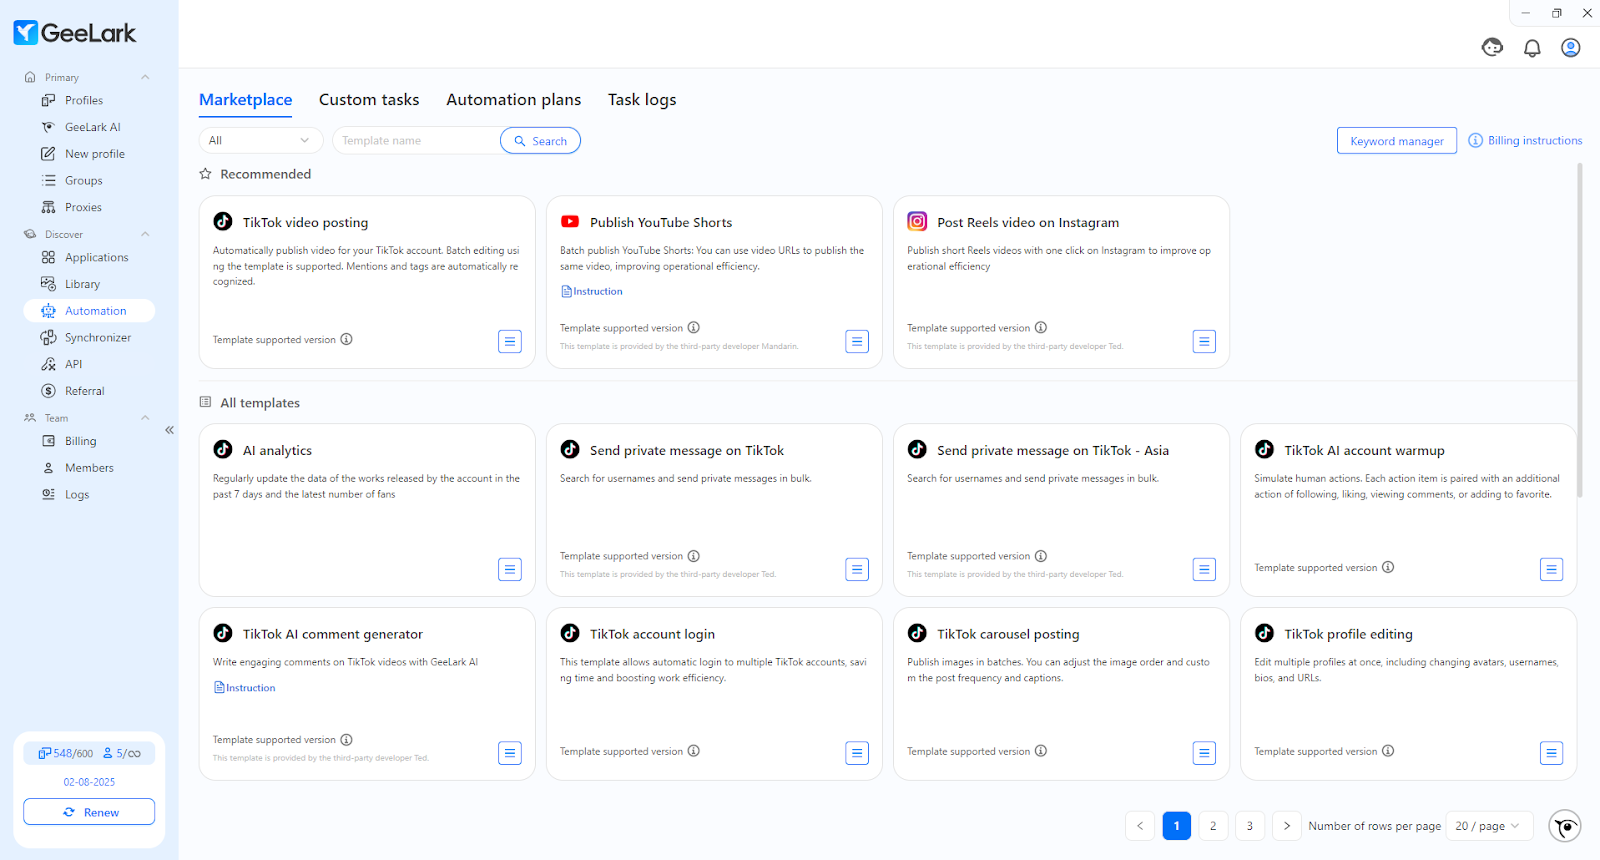Open Members in the sidebar
The width and height of the screenshot is (1600, 860).
pos(89,468)
